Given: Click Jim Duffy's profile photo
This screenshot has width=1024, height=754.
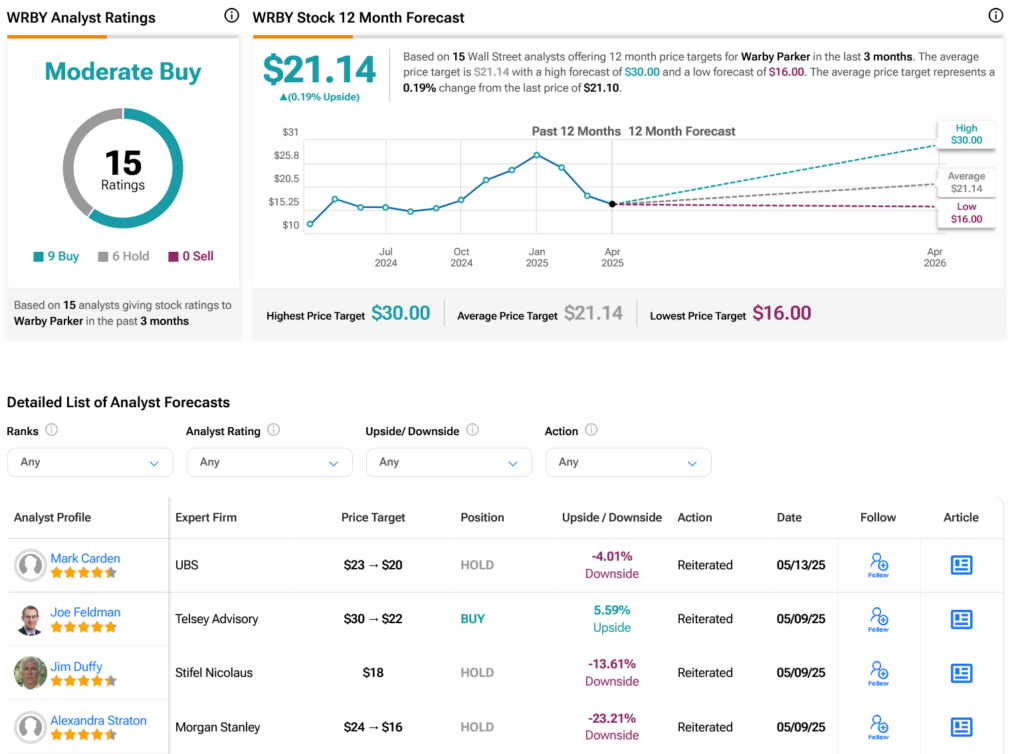Looking at the screenshot, I should (x=30, y=673).
